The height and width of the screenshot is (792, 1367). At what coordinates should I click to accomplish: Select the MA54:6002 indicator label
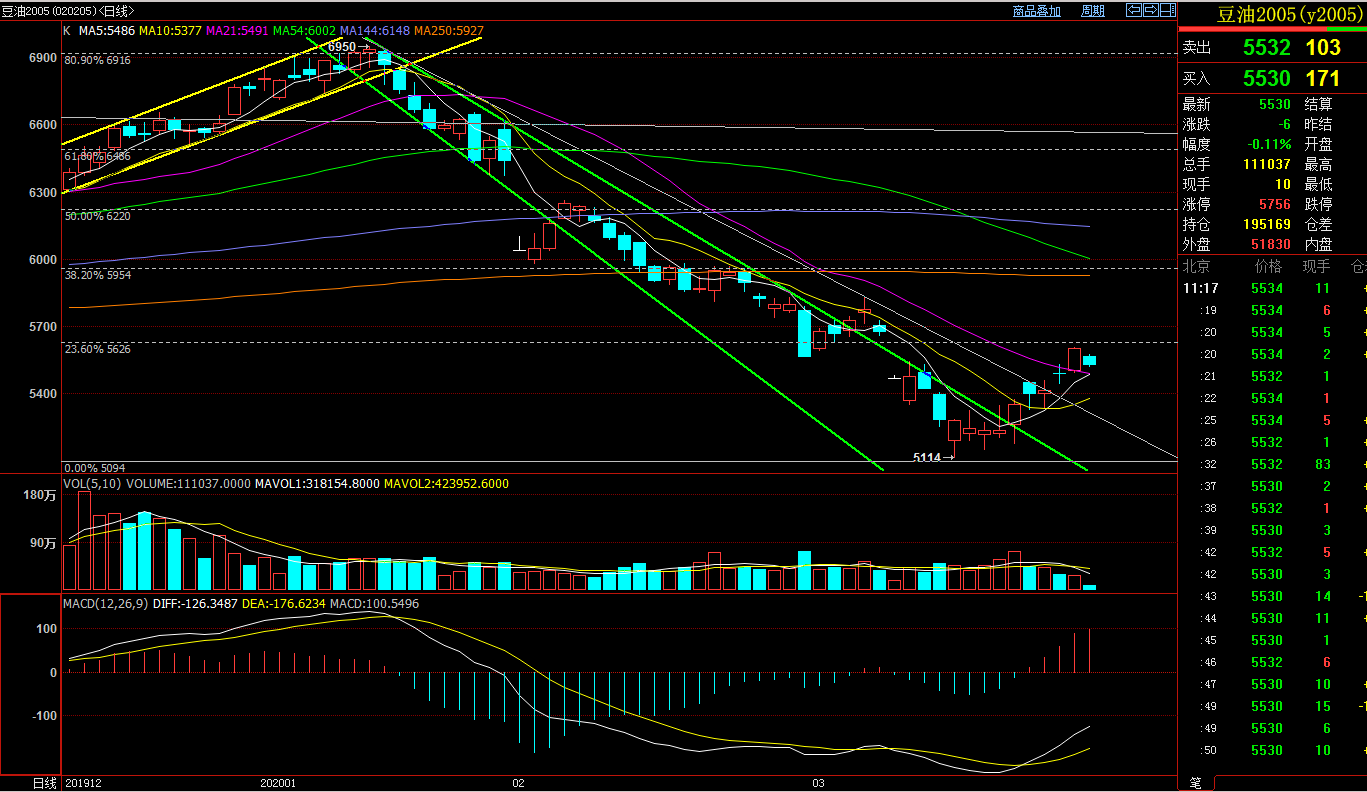click(304, 31)
